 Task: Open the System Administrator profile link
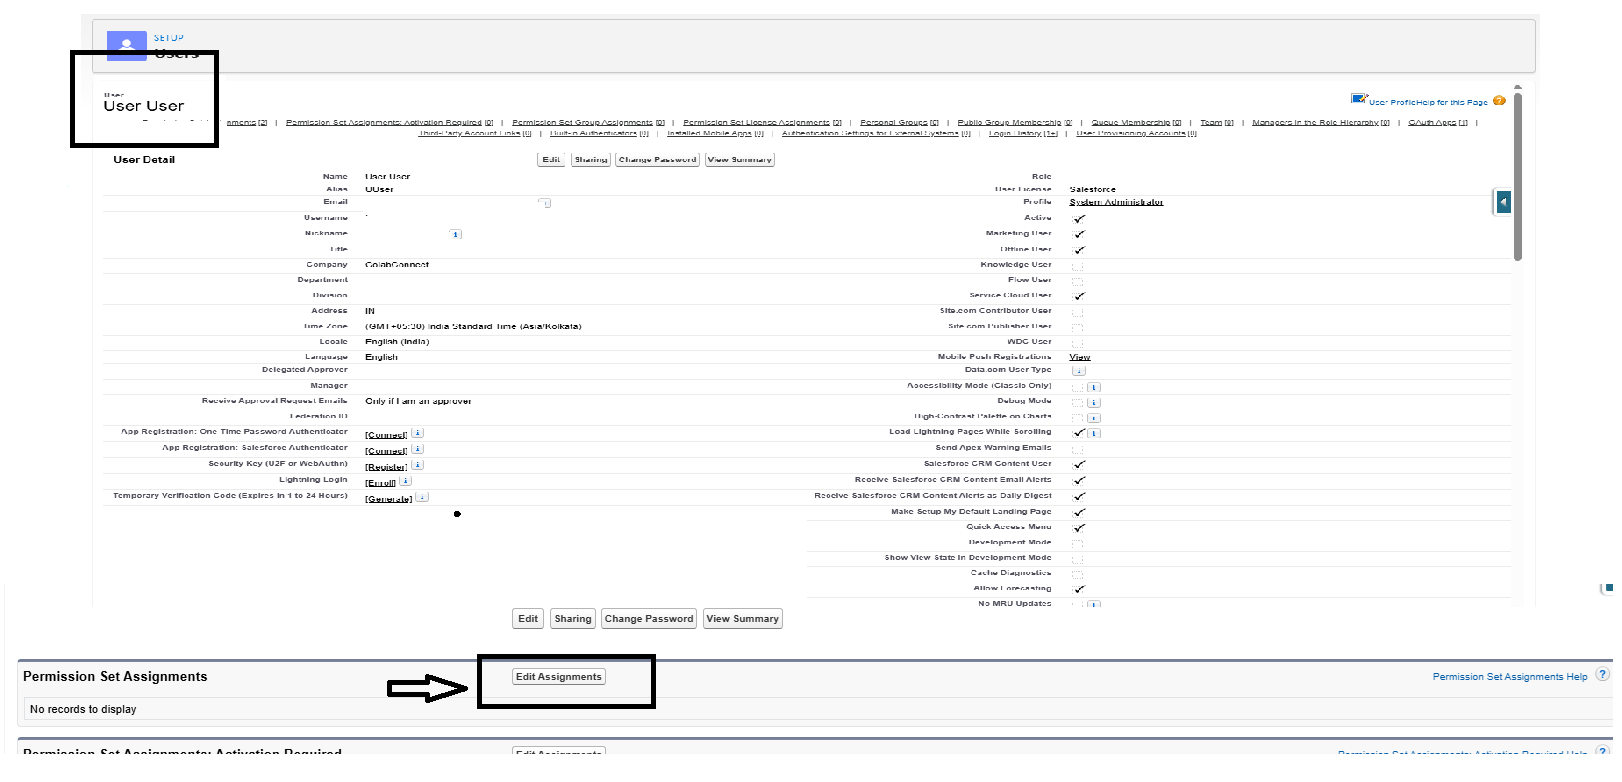(1116, 202)
